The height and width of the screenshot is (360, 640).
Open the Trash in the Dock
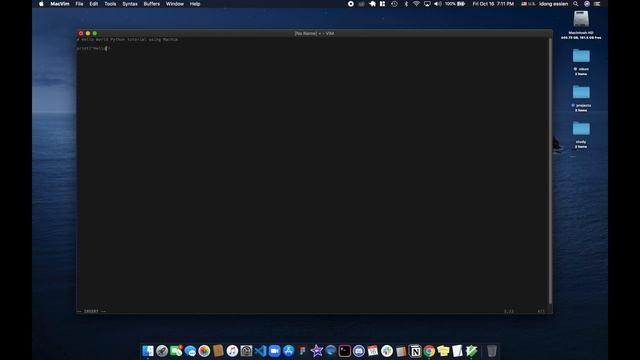click(x=492, y=351)
